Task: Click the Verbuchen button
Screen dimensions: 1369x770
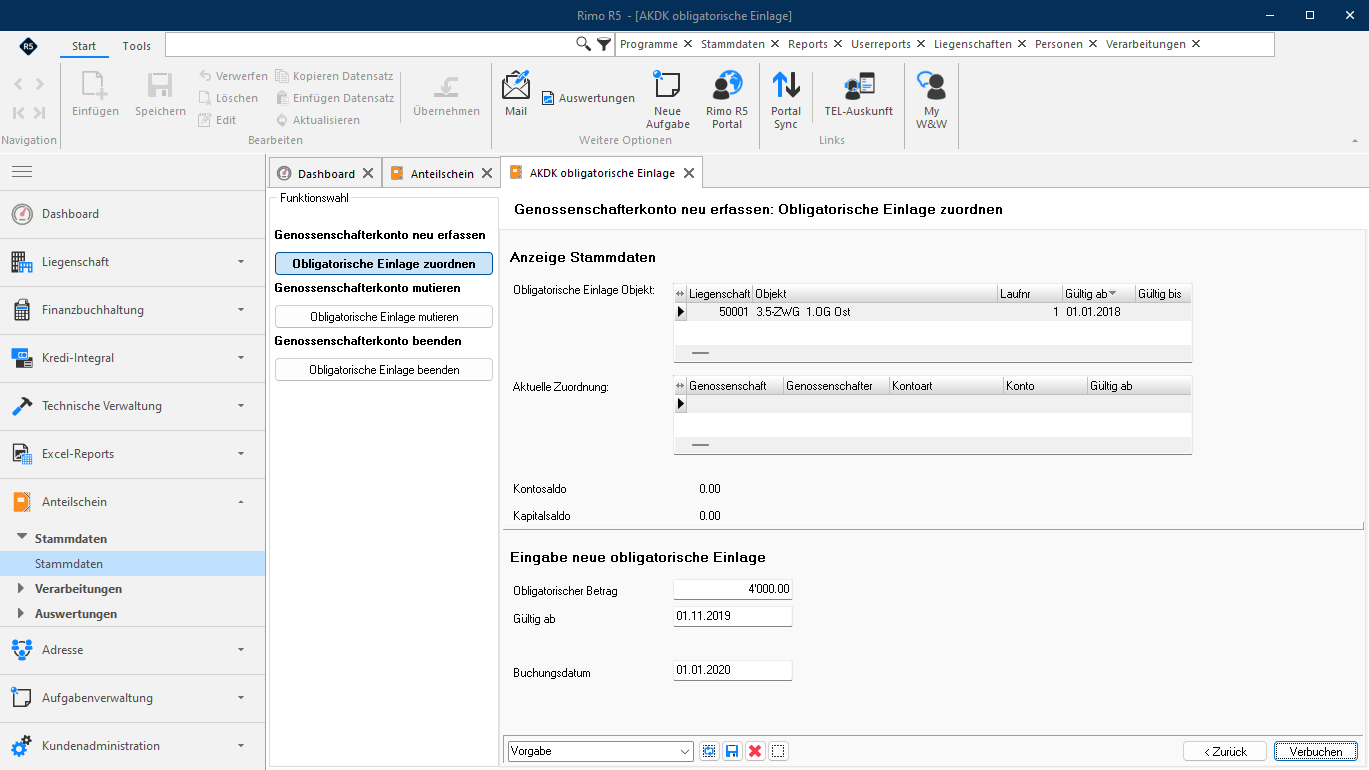Action: (1316, 751)
